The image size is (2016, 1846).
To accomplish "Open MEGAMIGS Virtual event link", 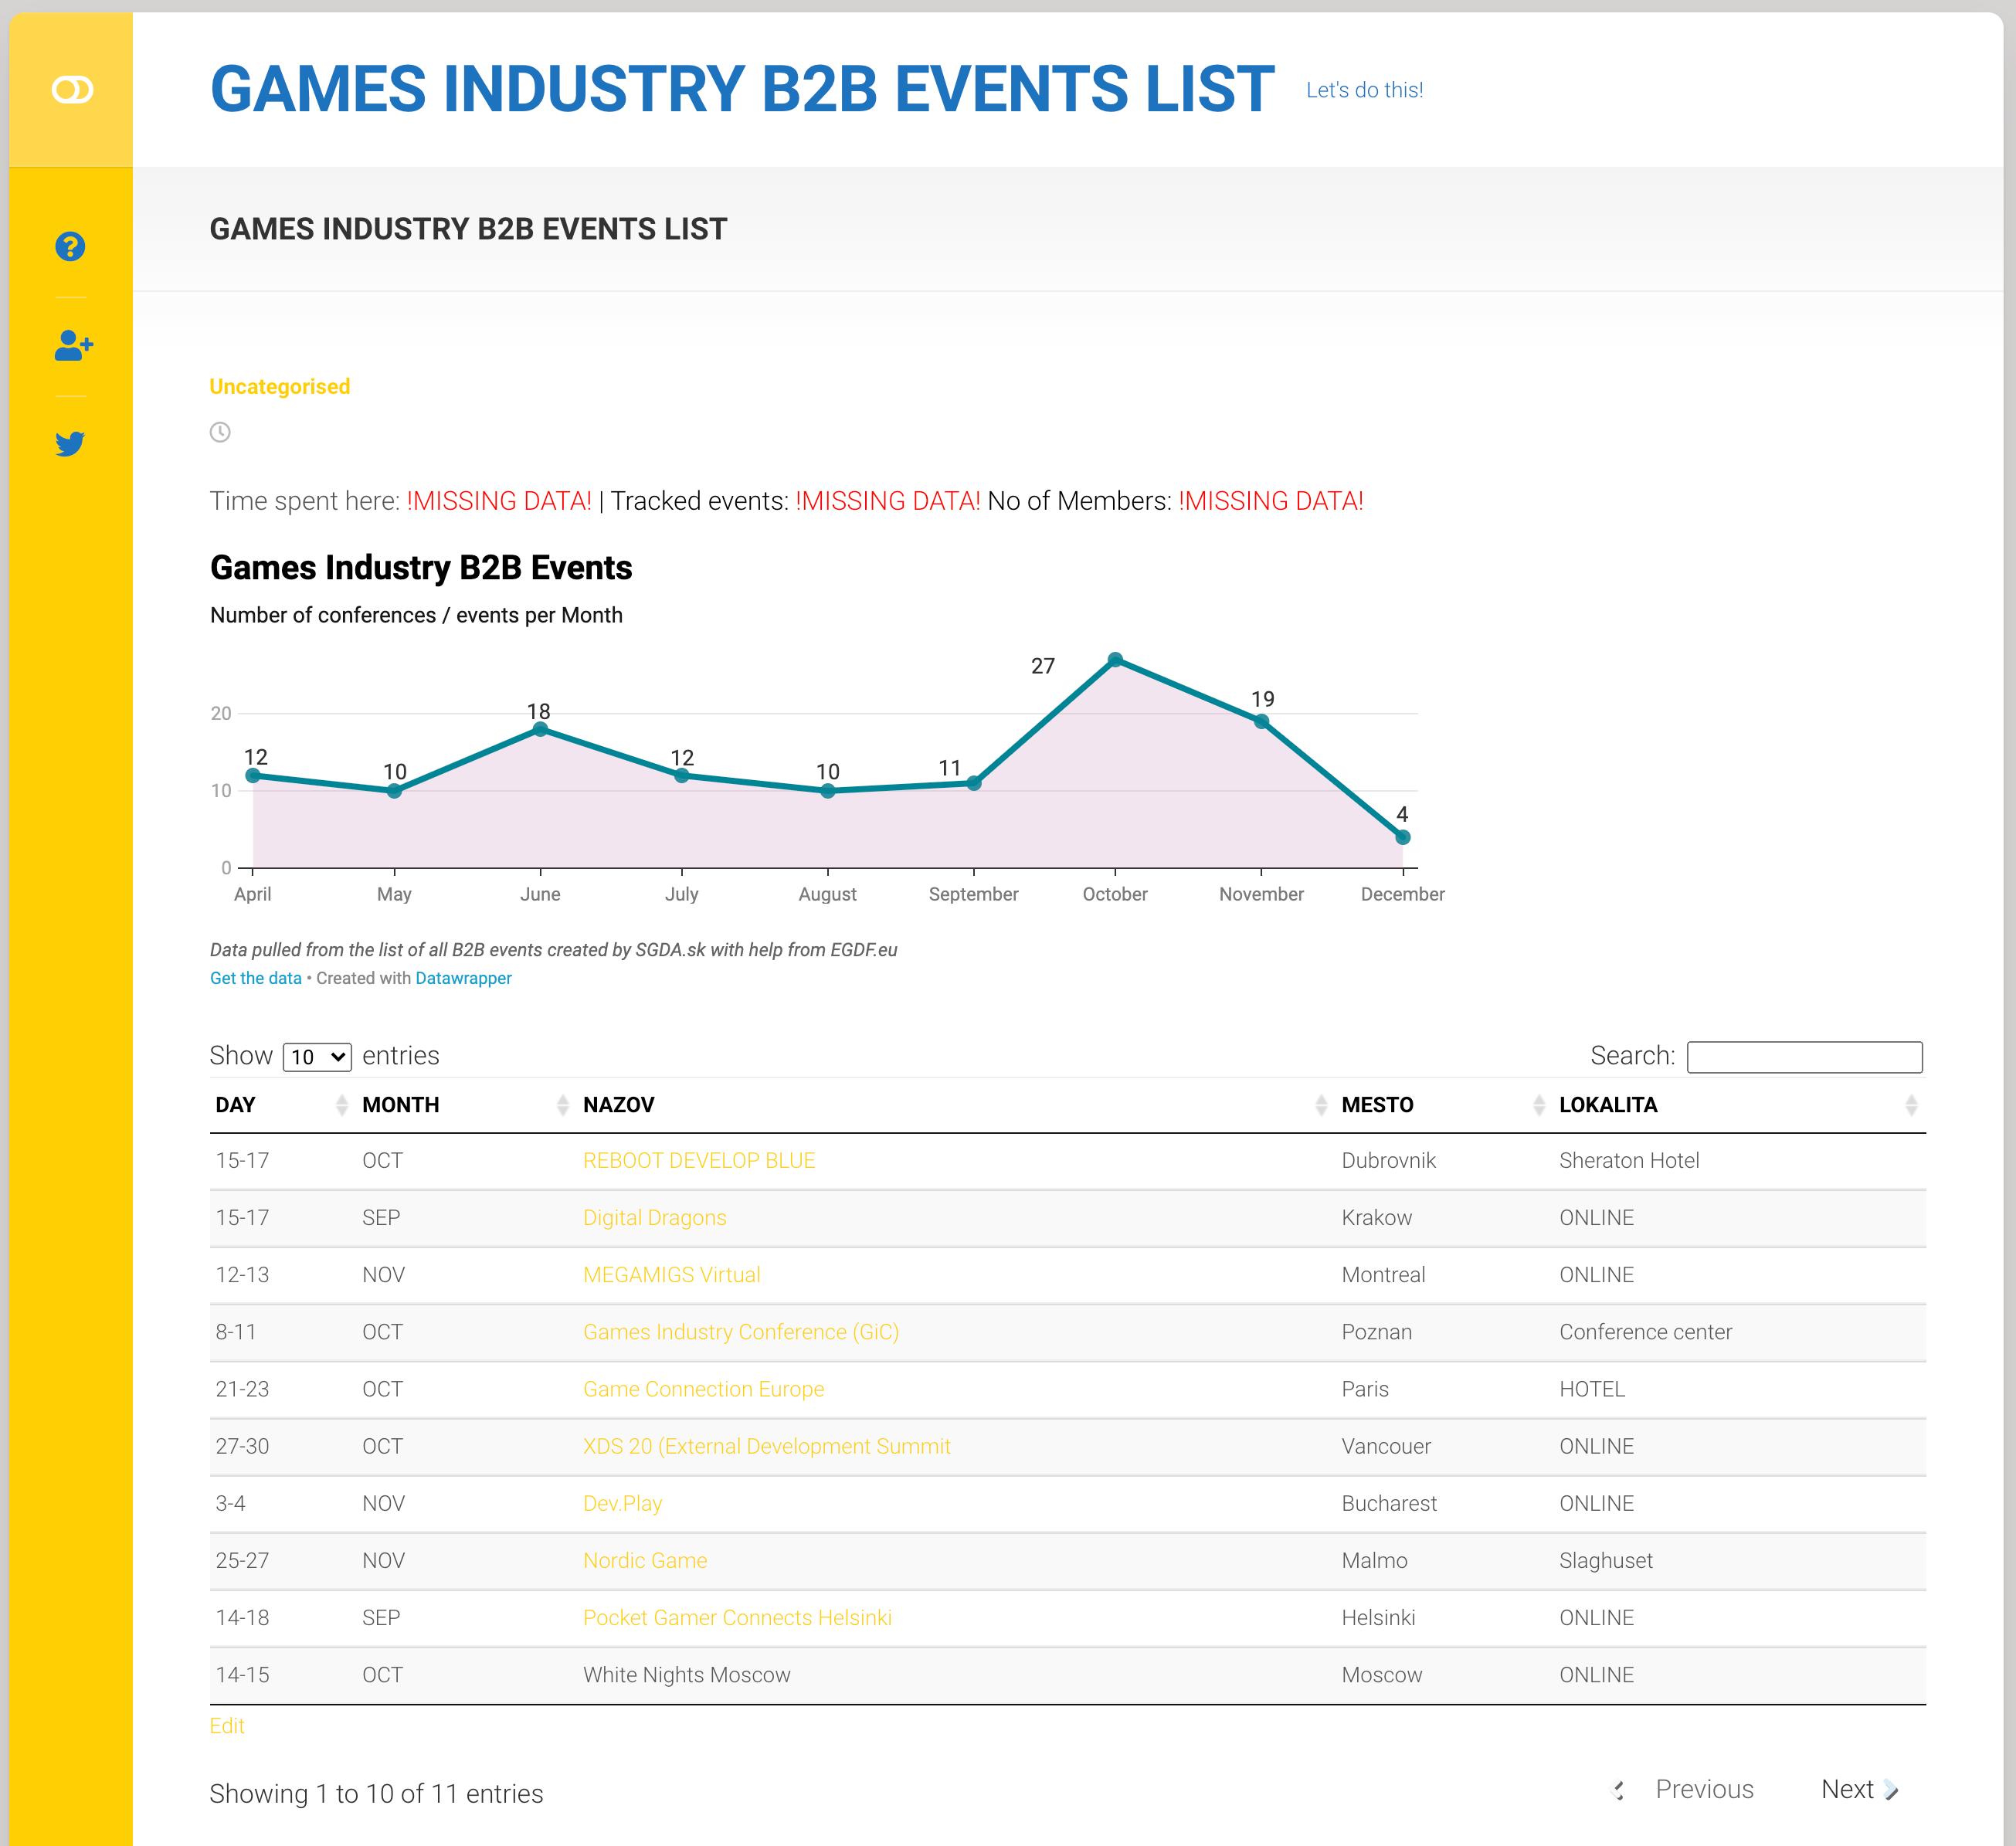I will click(x=672, y=1274).
